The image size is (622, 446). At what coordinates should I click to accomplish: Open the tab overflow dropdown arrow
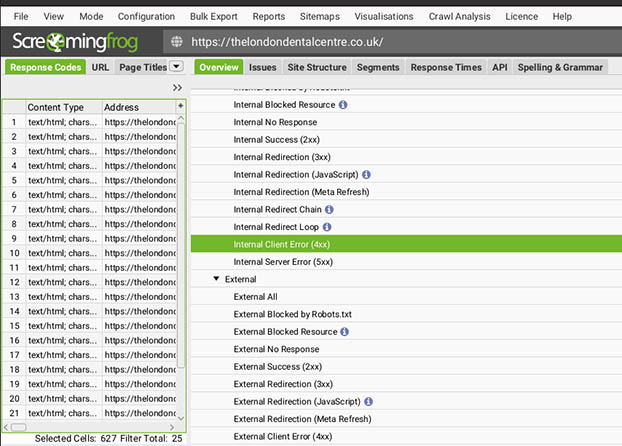click(x=177, y=67)
